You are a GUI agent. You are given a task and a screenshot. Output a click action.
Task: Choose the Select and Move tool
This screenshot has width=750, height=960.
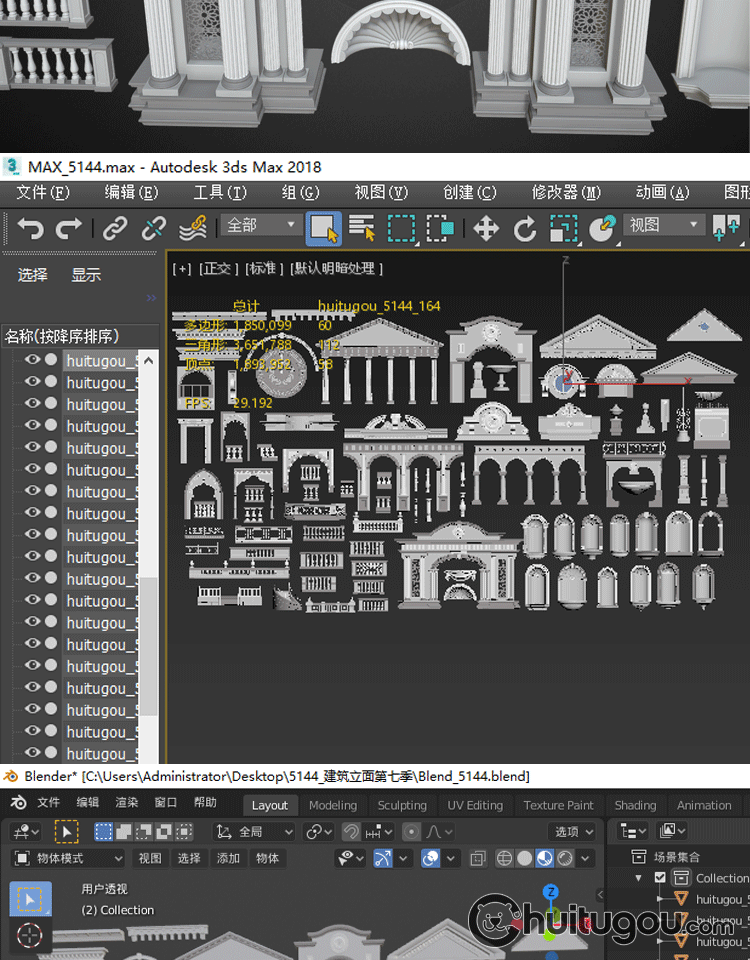486,228
